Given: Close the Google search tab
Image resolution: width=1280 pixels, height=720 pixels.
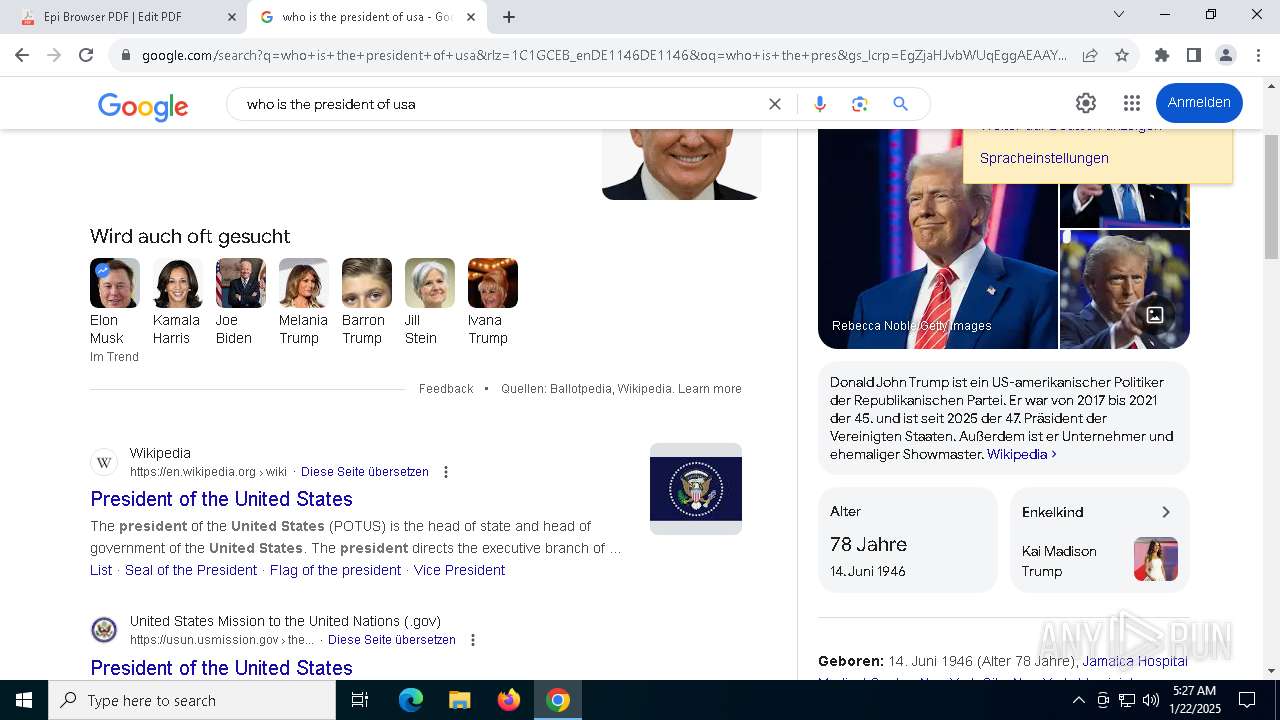Looking at the screenshot, I should 471,17.
